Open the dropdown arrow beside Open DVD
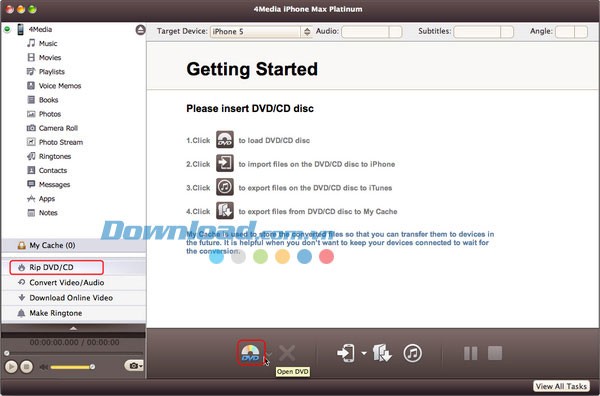 (x=269, y=354)
